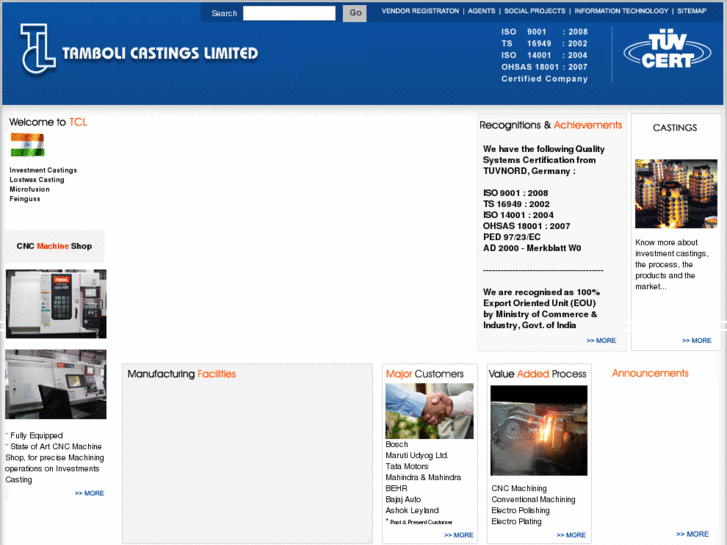This screenshot has width=727, height=545.
Task: Open Vendor Registration page
Action: (420, 11)
